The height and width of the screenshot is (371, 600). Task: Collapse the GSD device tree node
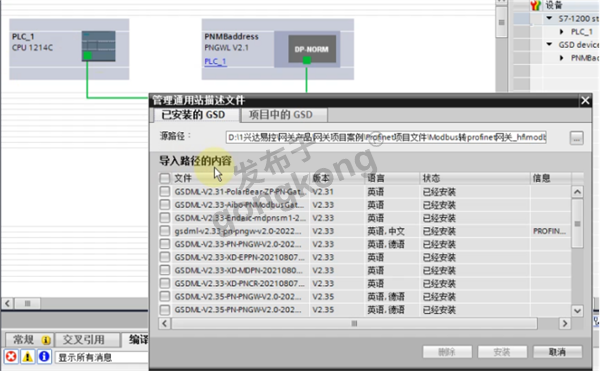[549, 44]
